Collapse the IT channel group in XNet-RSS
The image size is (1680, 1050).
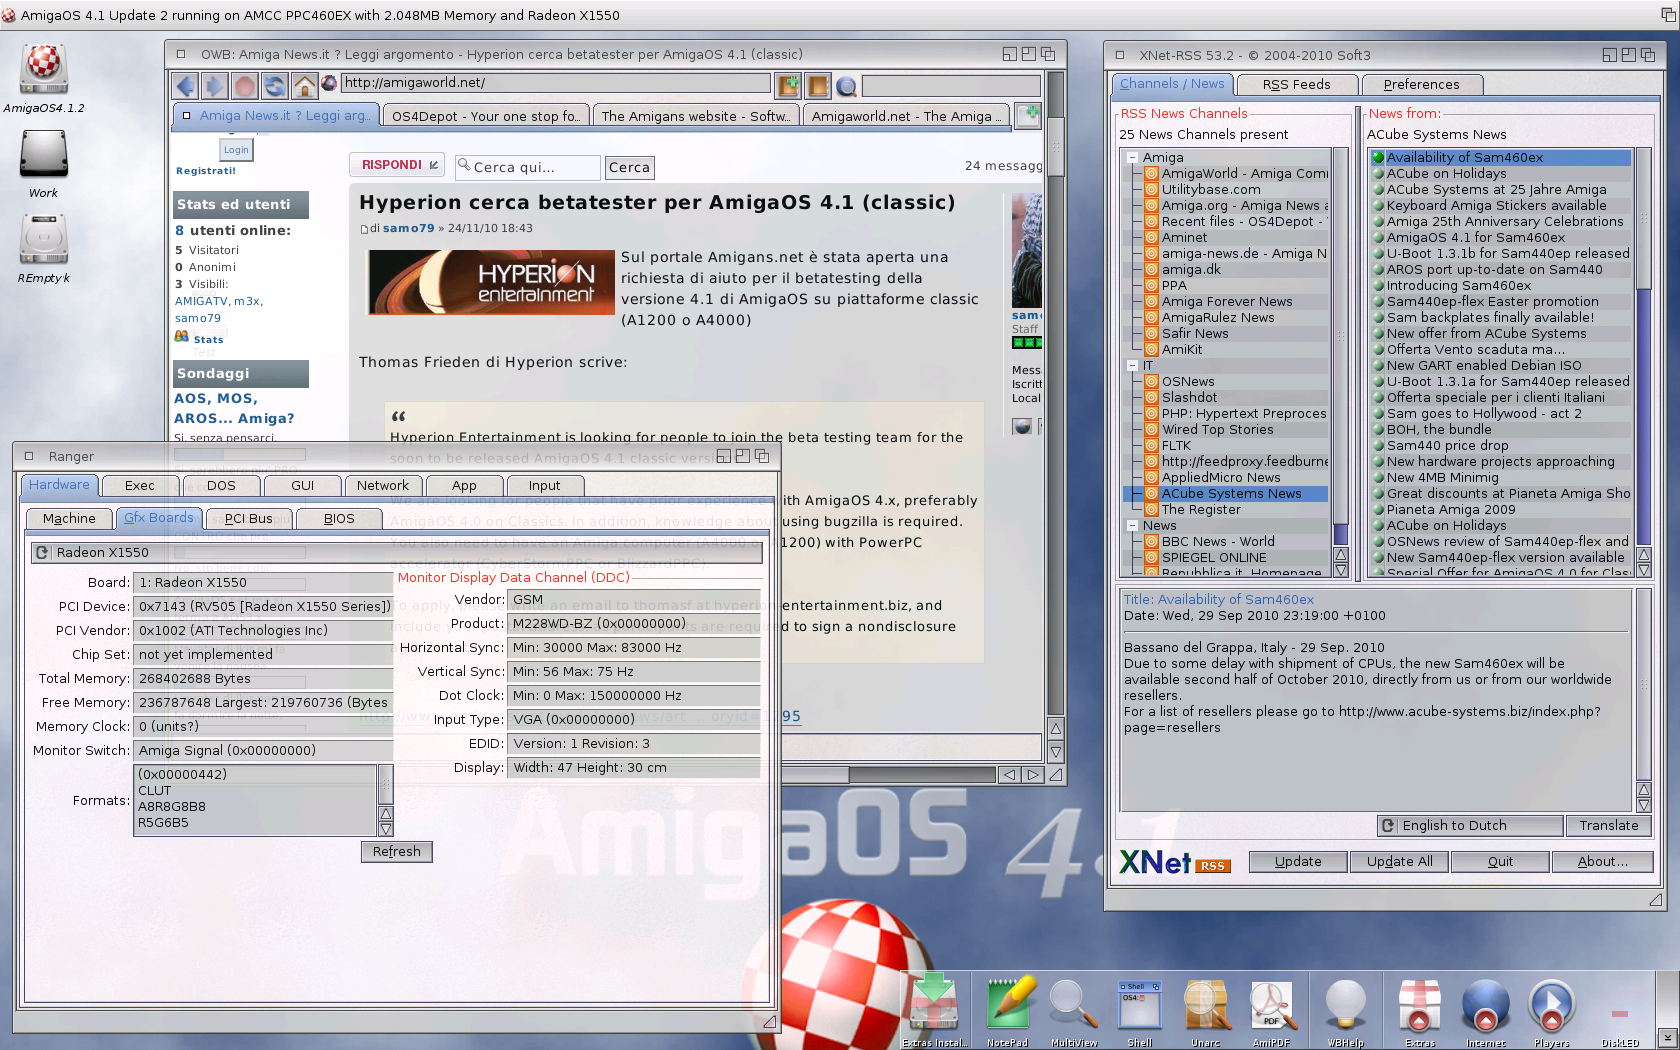(x=1133, y=366)
